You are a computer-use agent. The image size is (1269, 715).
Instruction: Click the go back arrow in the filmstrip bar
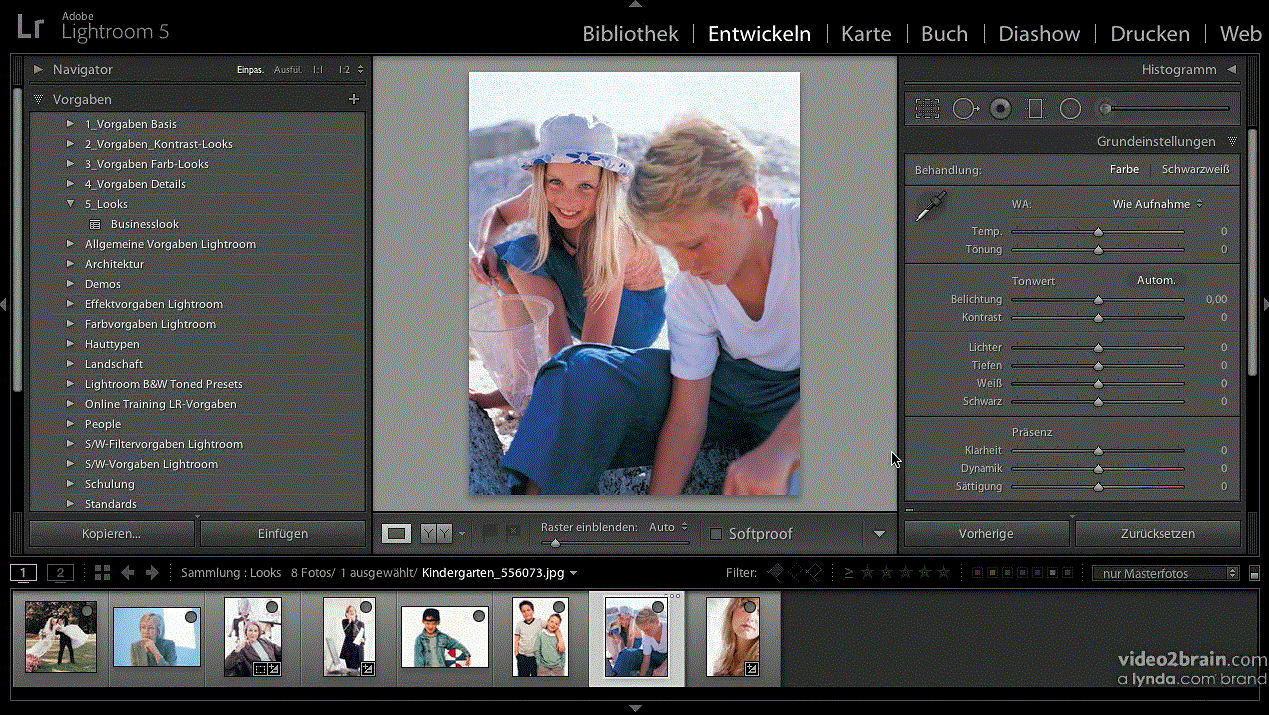(x=128, y=573)
